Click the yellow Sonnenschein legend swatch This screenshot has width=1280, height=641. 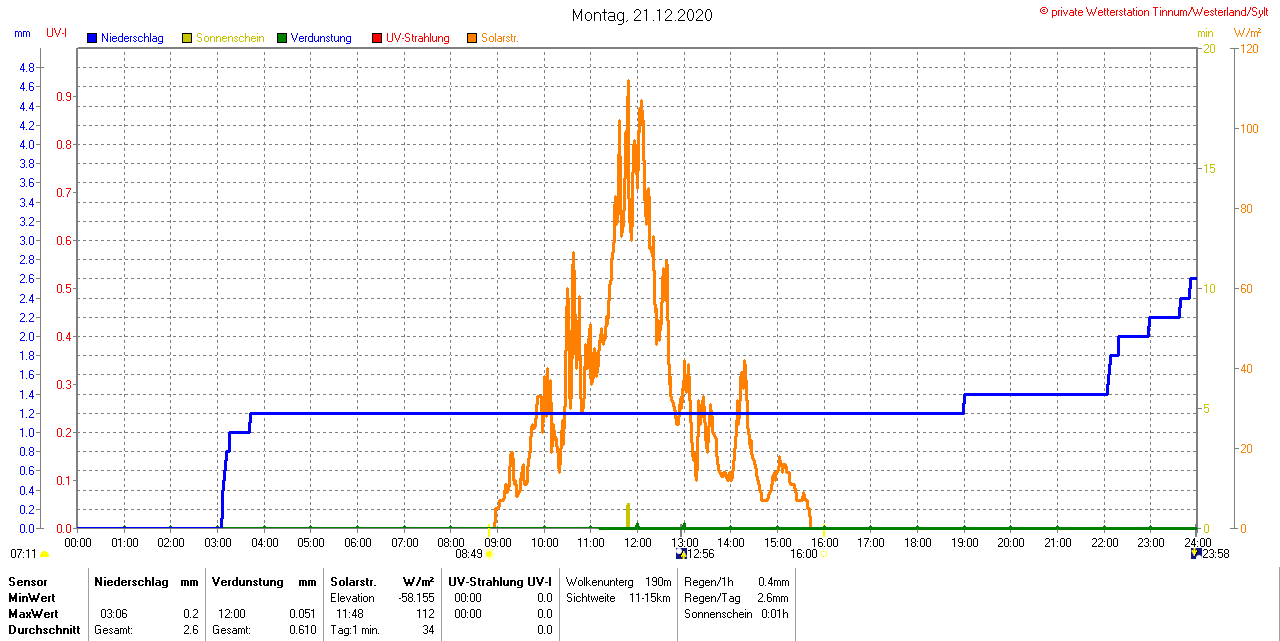tap(187, 38)
